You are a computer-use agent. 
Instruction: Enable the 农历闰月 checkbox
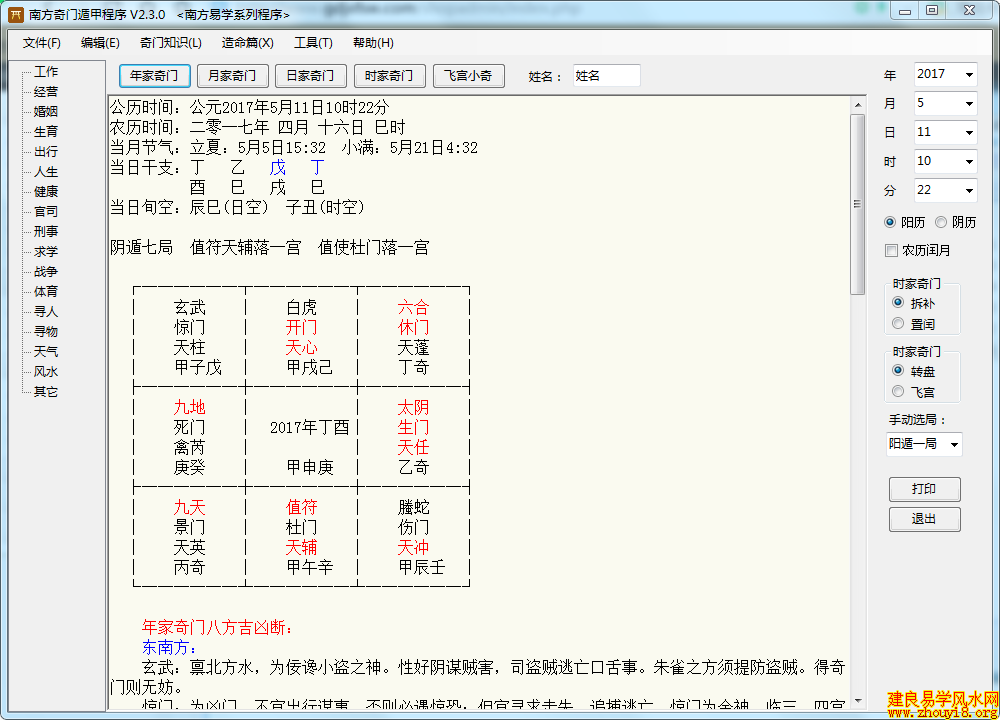click(891, 250)
